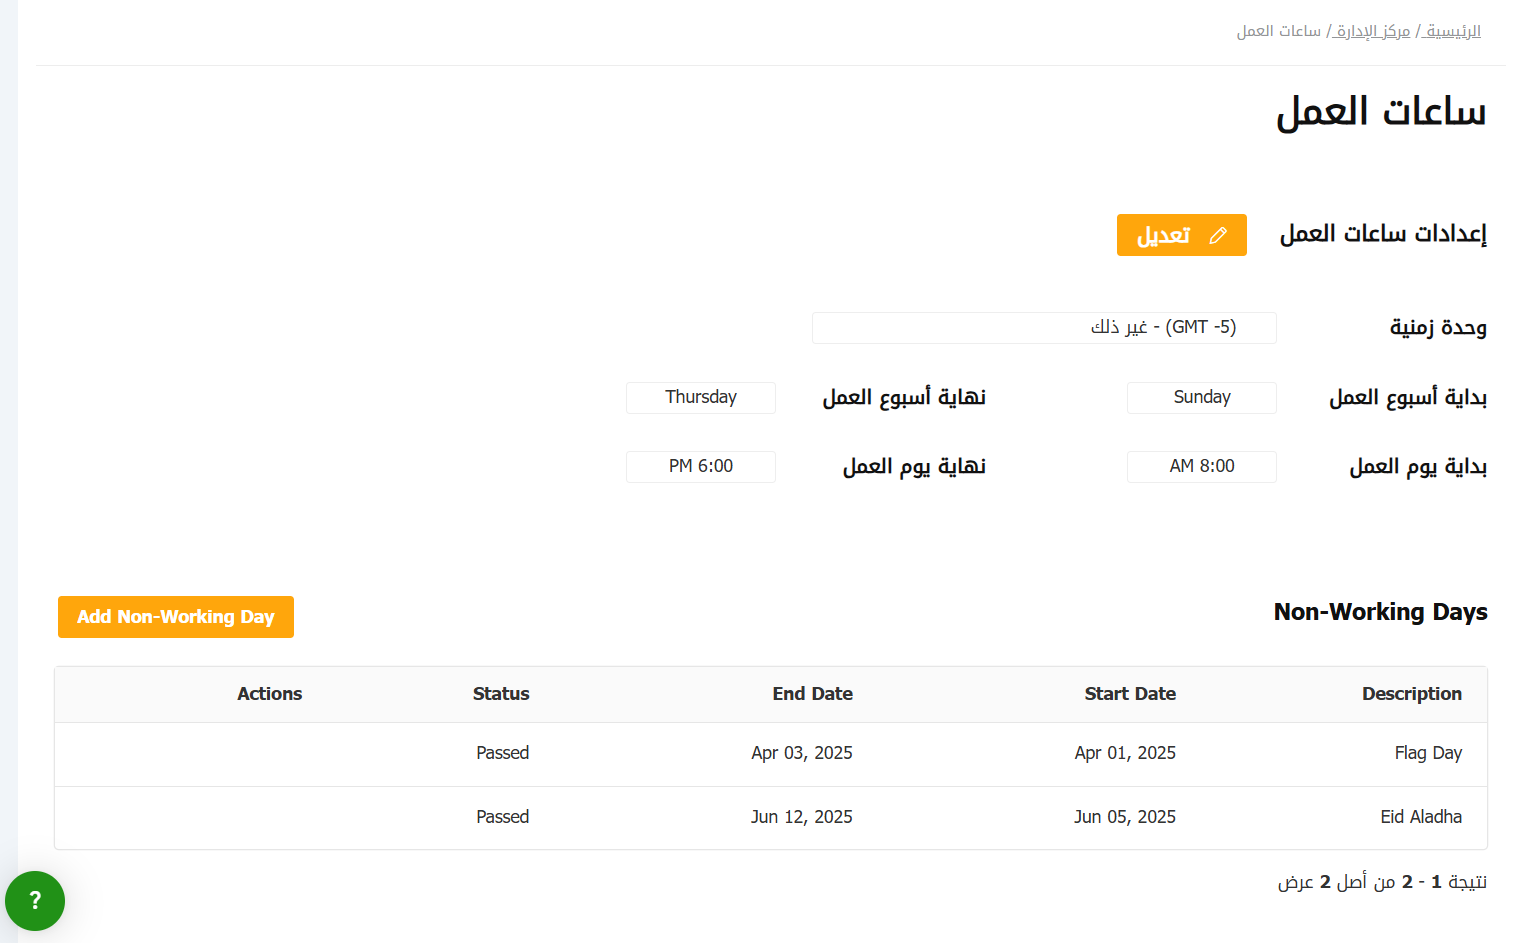Screen dimensions: 1521x943
Task: Open the green help question mark button
Action: pos(35,901)
